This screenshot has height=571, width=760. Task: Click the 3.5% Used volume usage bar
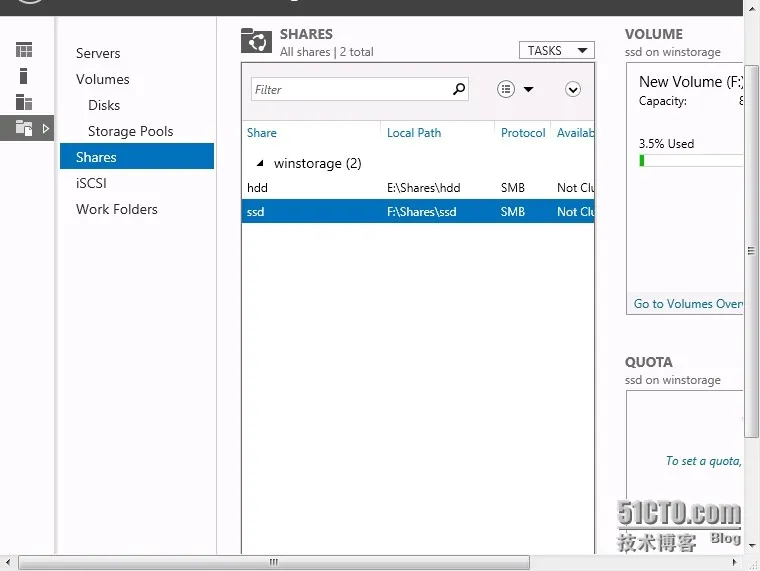[691, 161]
